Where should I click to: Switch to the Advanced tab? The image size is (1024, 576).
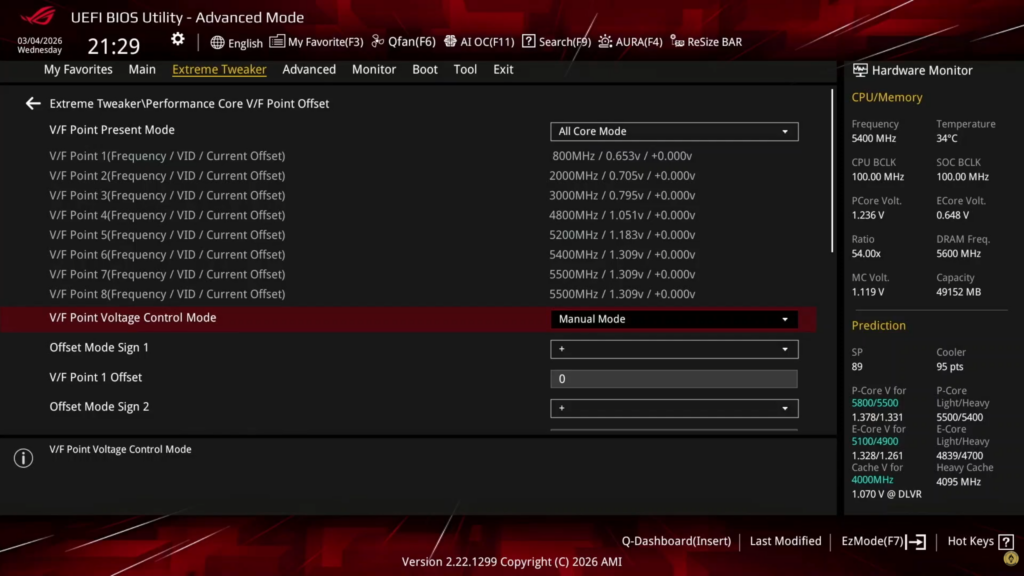tap(309, 69)
